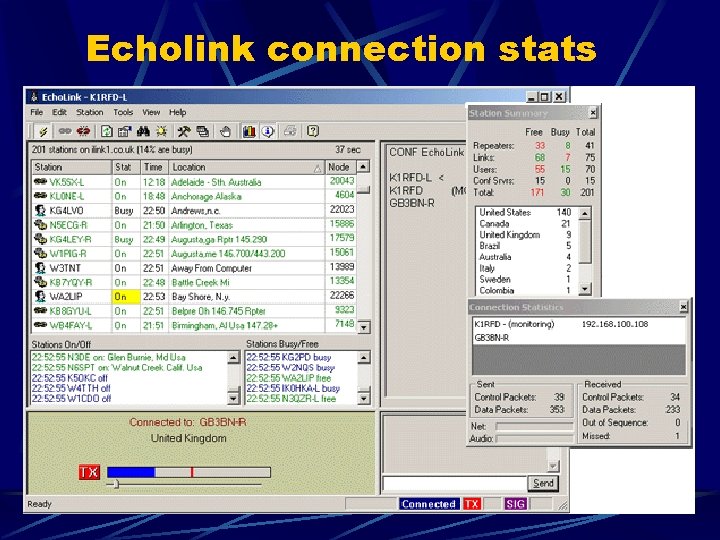Click the hand Busy toolbar icon
The width and height of the screenshot is (720, 540).
[x=225, y=132]
